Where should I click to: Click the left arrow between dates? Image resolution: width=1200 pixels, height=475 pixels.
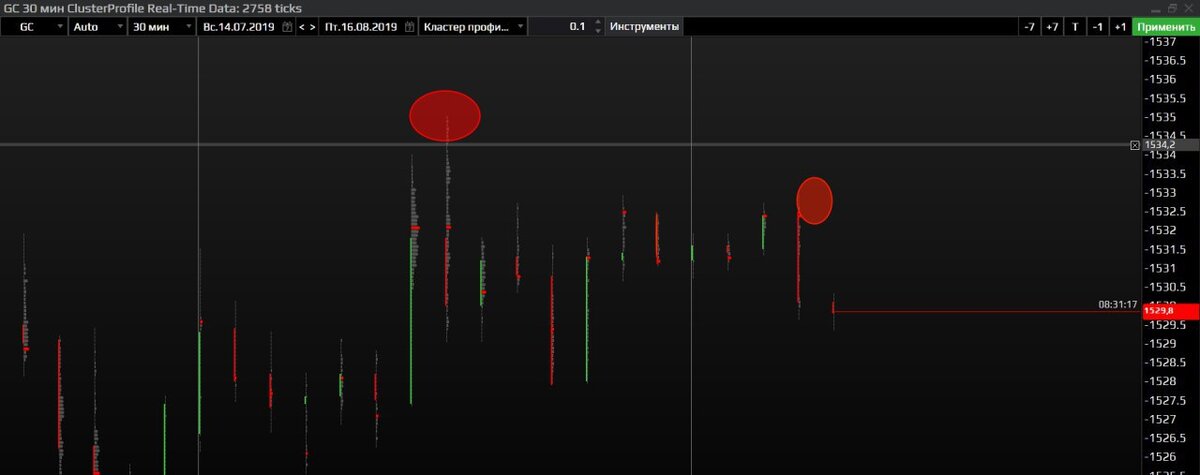pyautogui.click(x=302, y=27)
